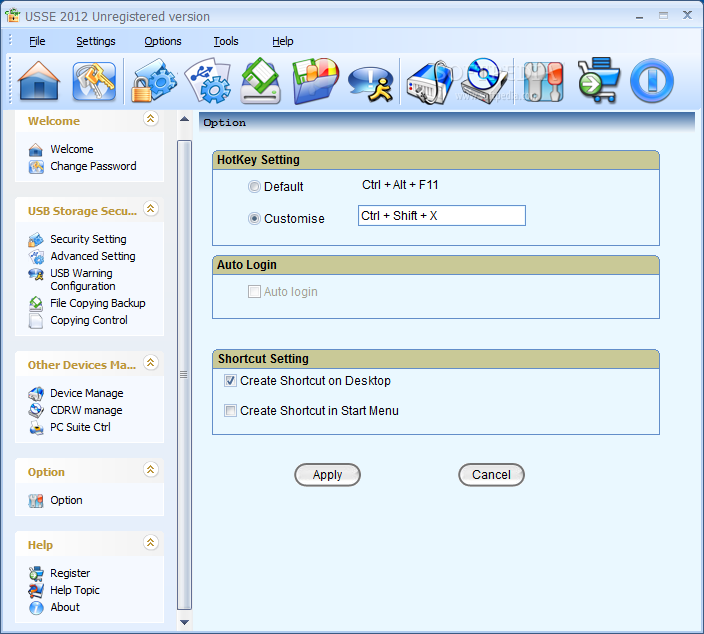Collapse the USB Storage Security sidebar group
704x634 pixels.
[150, 209]
